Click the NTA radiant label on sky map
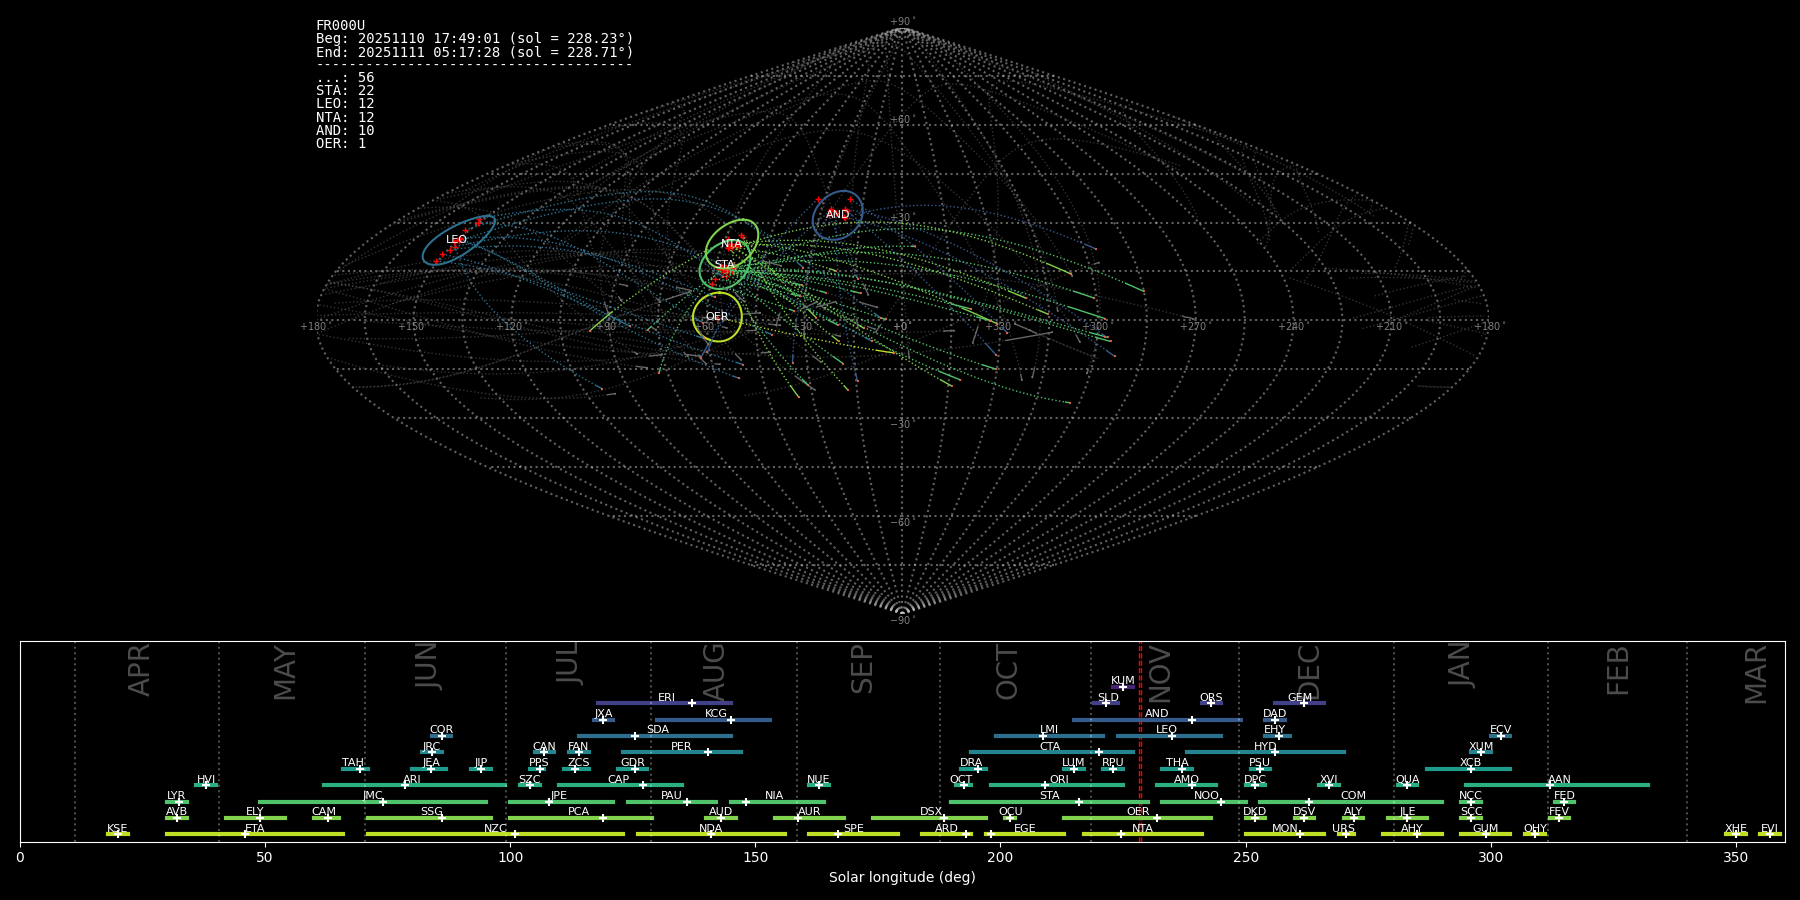This screenshot has height=900, width=1800. 731,244
